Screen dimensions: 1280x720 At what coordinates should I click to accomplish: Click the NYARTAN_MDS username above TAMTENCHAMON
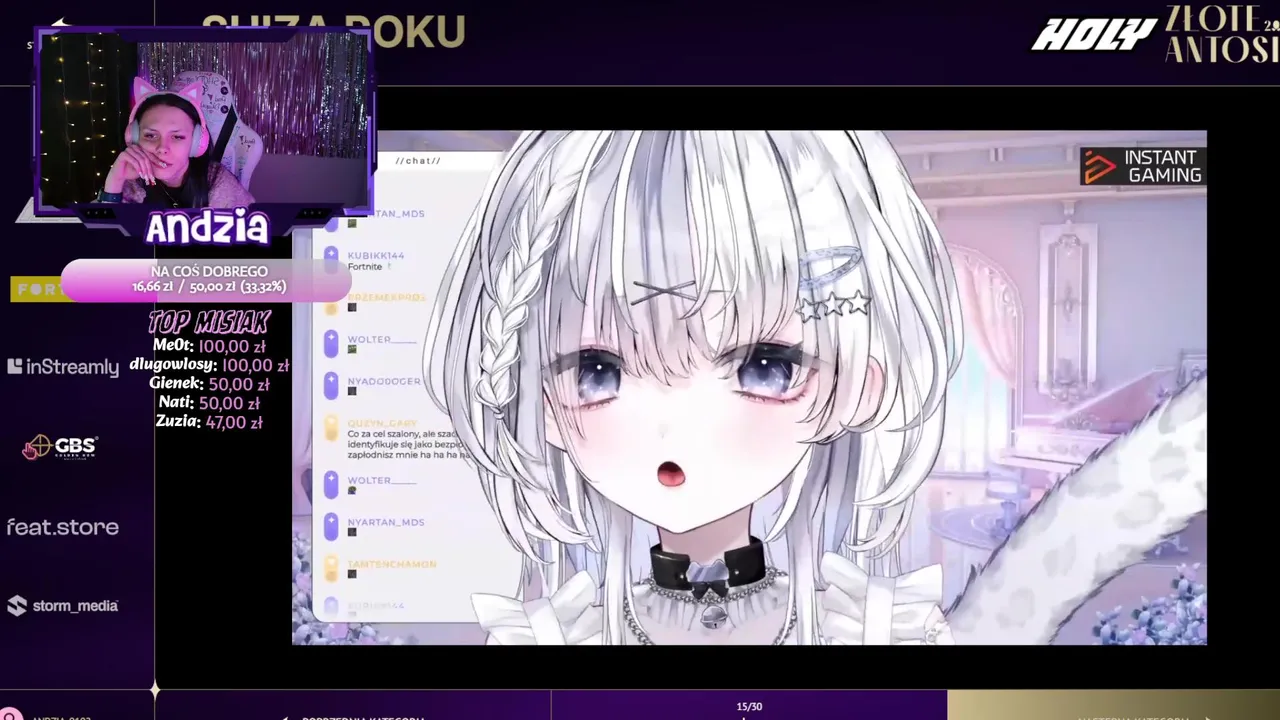click(386, 522)
